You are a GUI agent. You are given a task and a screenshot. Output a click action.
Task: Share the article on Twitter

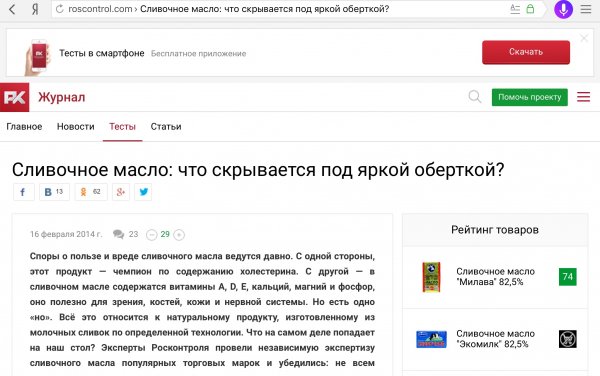tap(143, 192)
